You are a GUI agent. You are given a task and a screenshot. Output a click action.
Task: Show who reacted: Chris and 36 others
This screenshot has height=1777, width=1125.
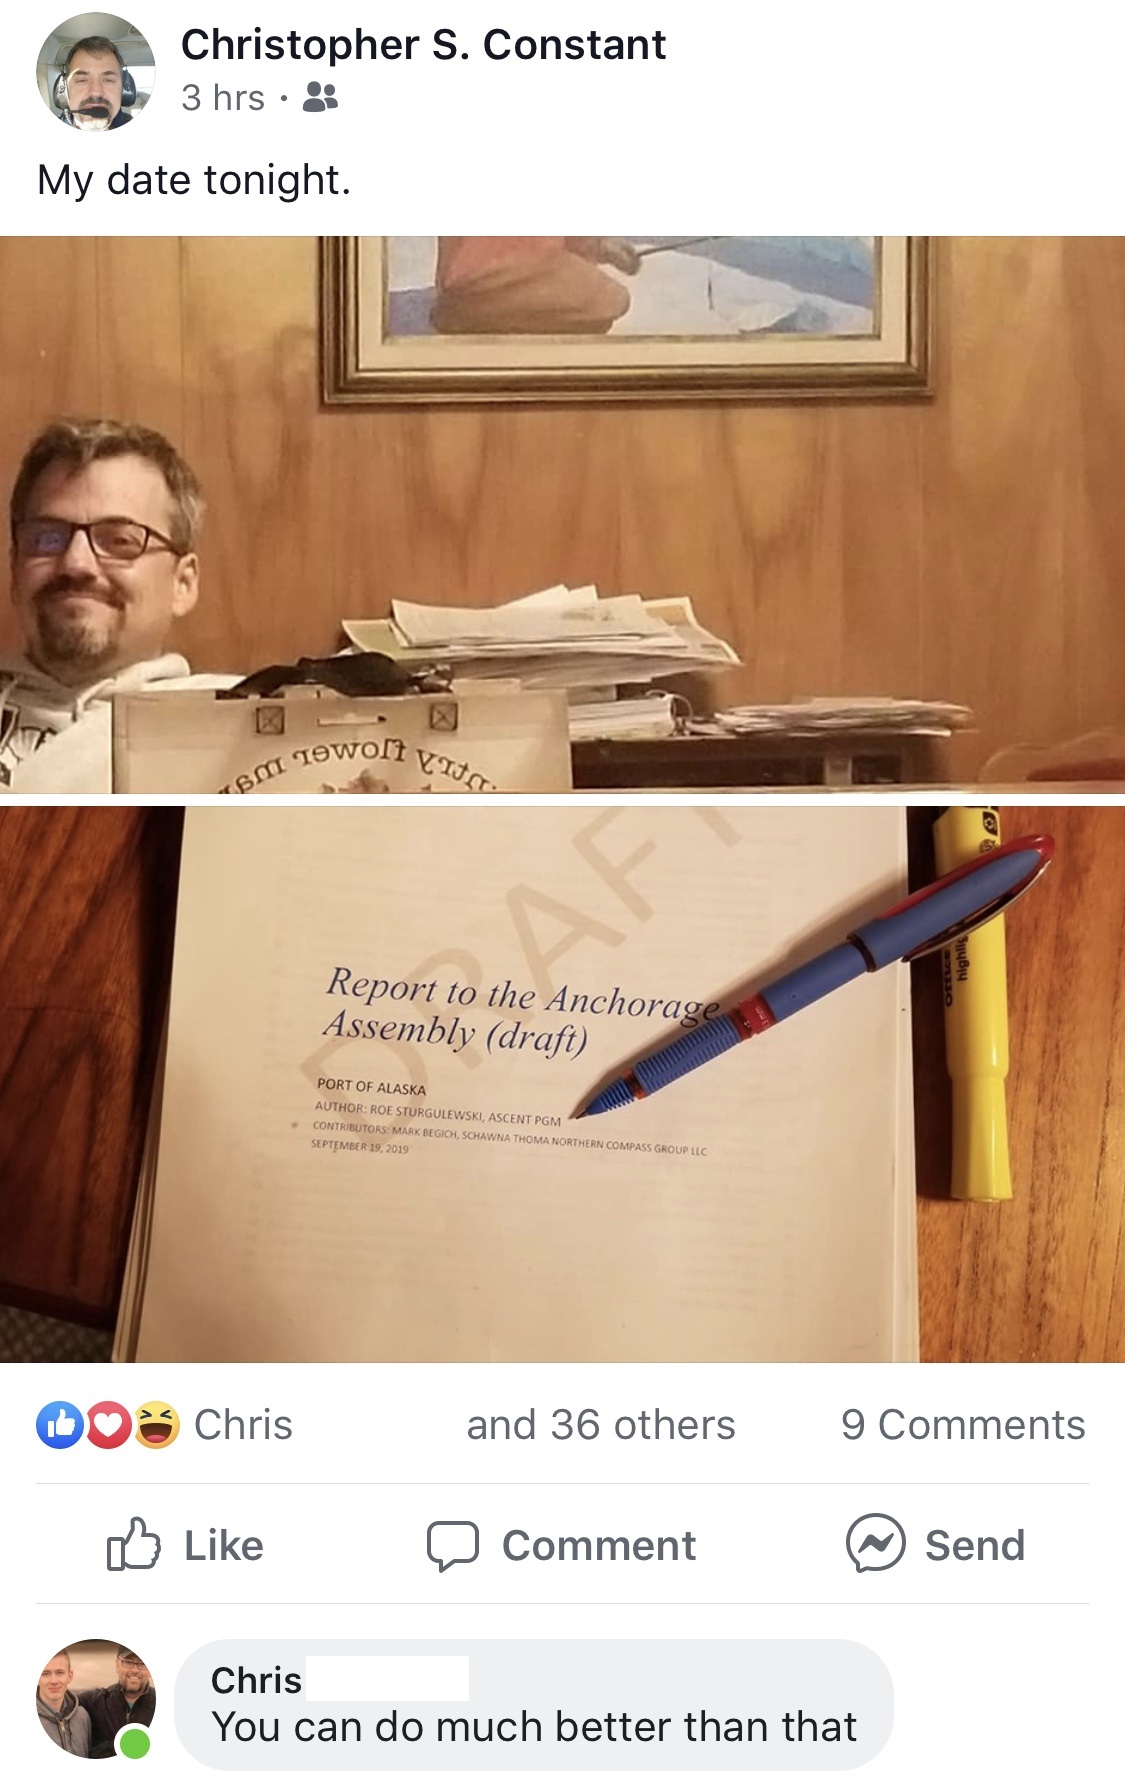pos(464,1425)
